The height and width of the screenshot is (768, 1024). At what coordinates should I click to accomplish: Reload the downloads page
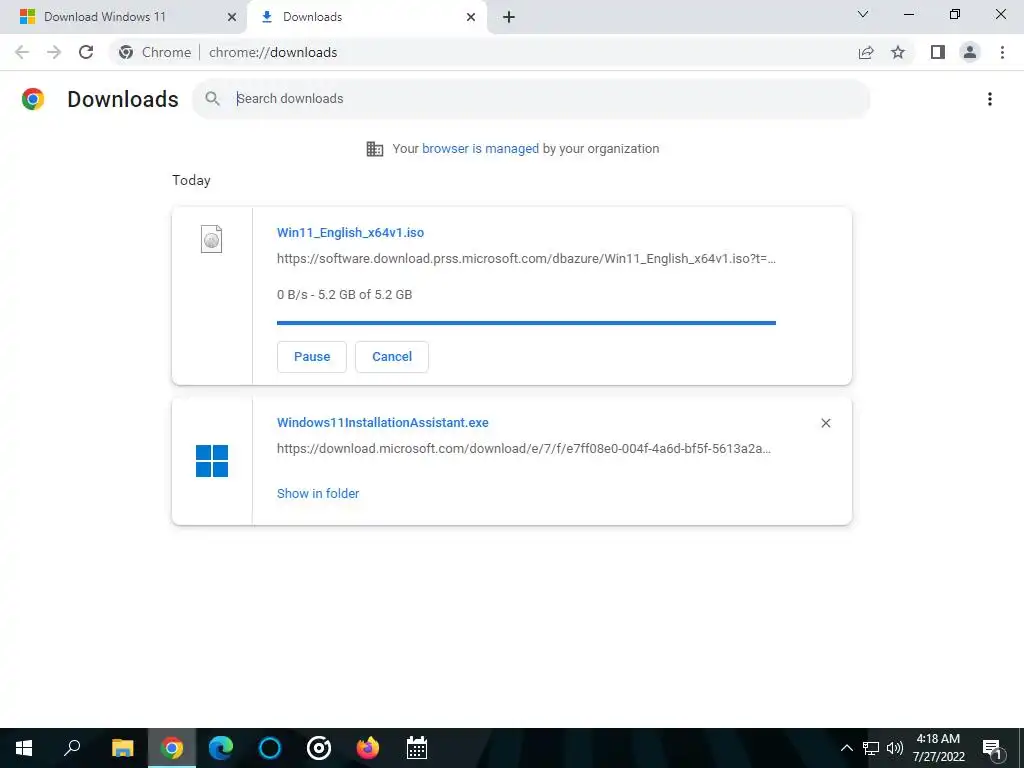pos(86,52)
